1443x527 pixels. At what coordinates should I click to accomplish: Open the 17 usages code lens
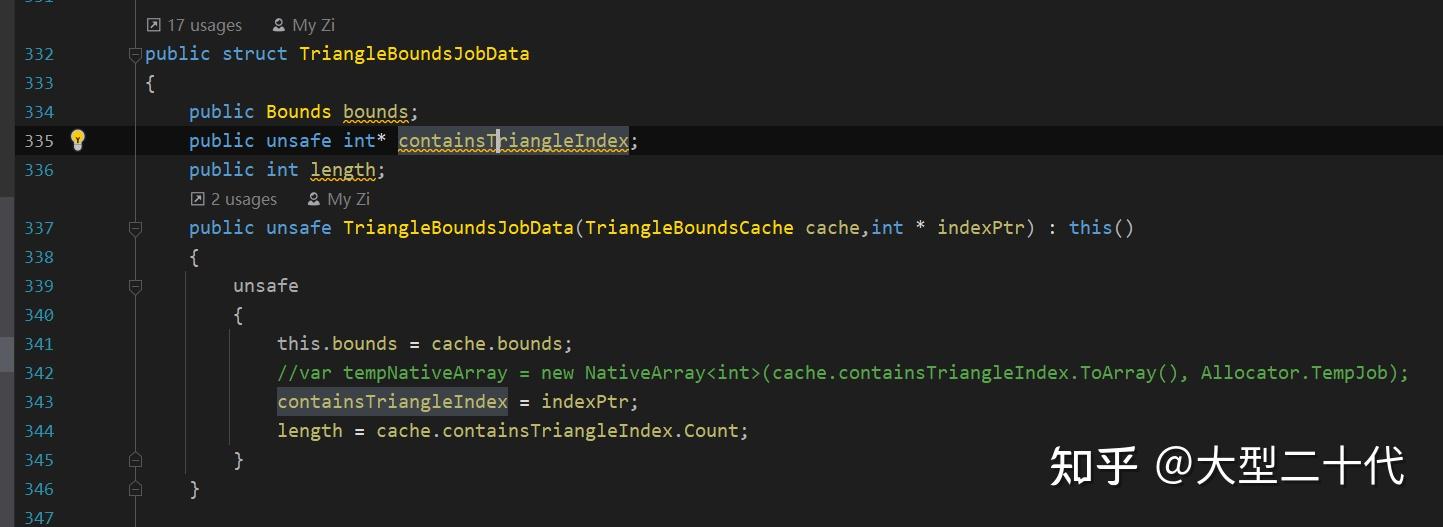point(195,25)
